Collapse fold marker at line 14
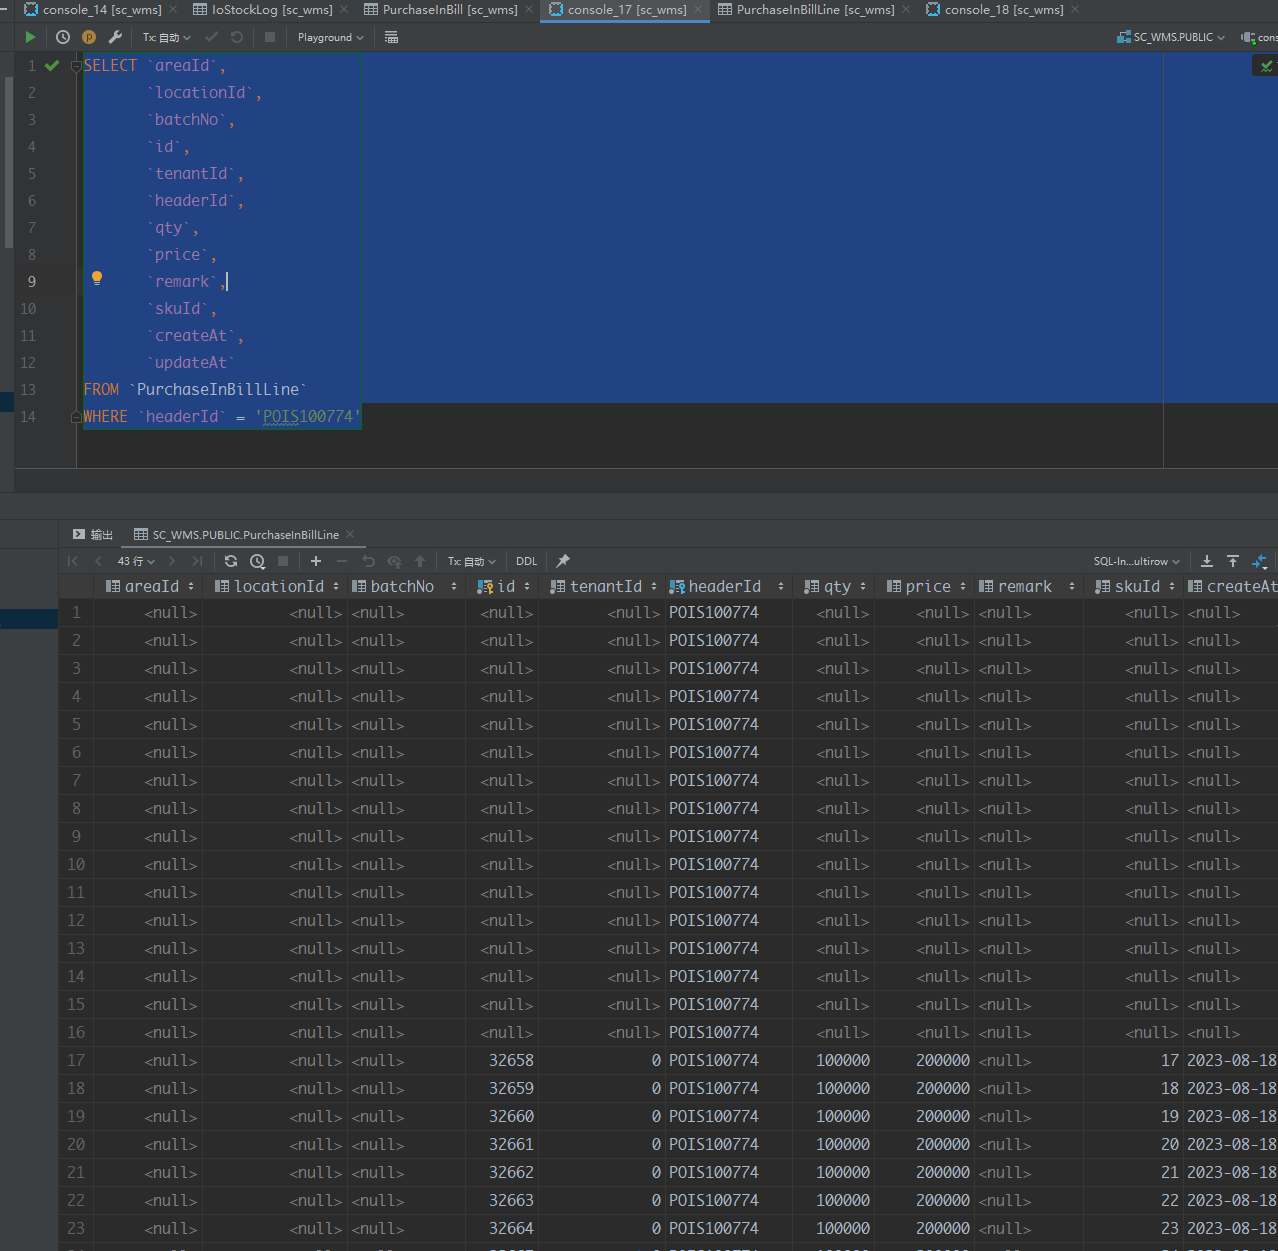 [76, 417]
